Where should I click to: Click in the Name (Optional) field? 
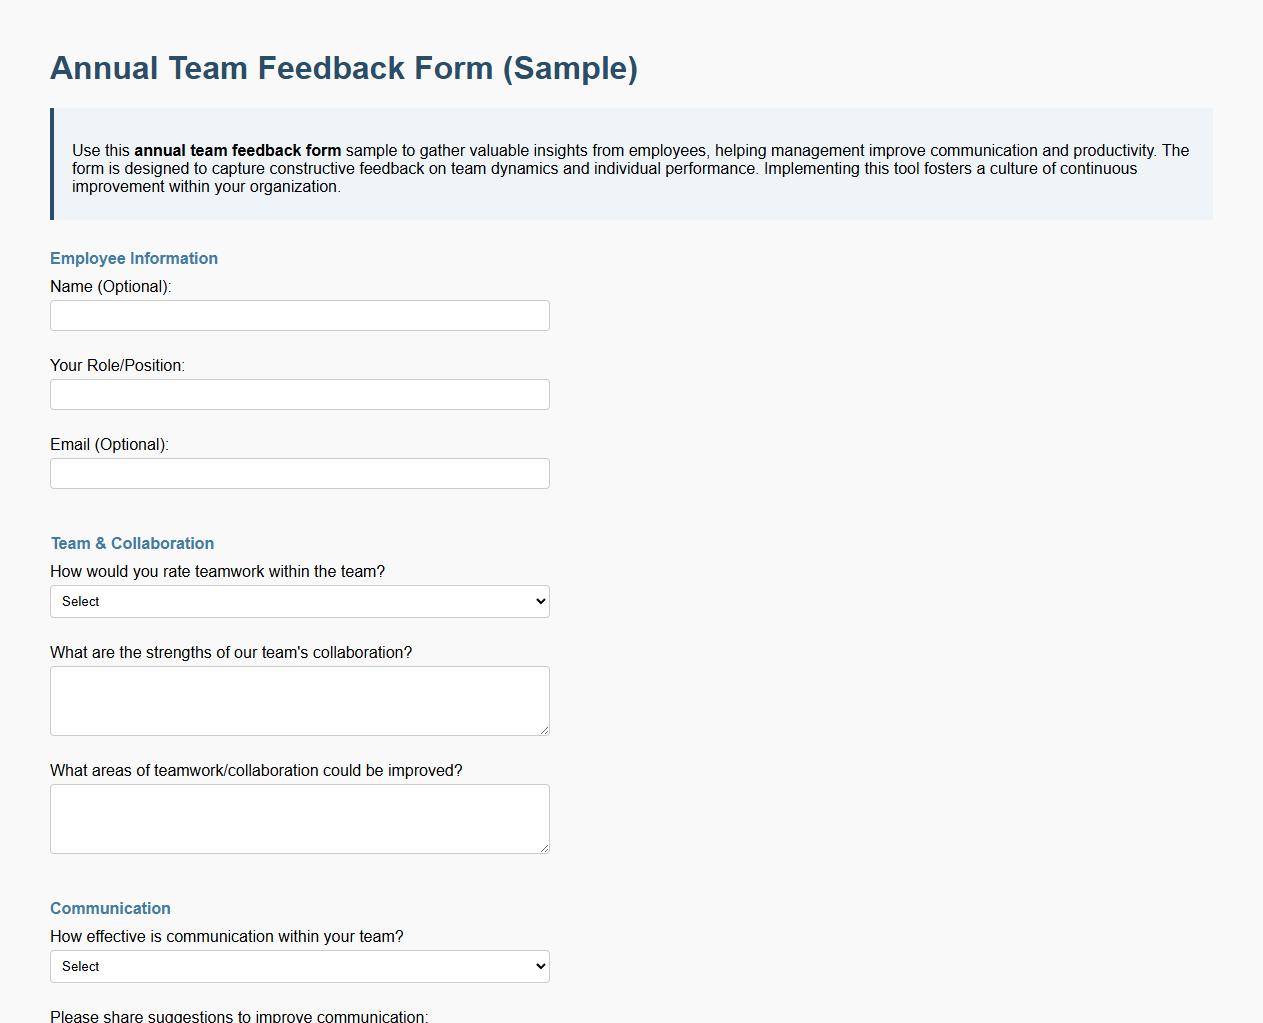(x=299, y=315)
